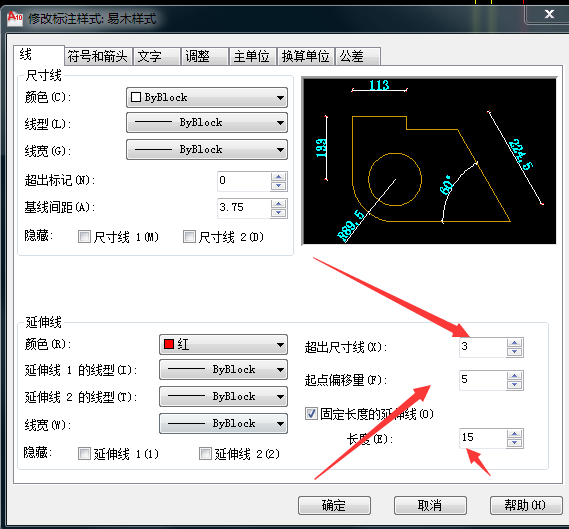Close the 修改标注样式 dialog

point(549,14)
